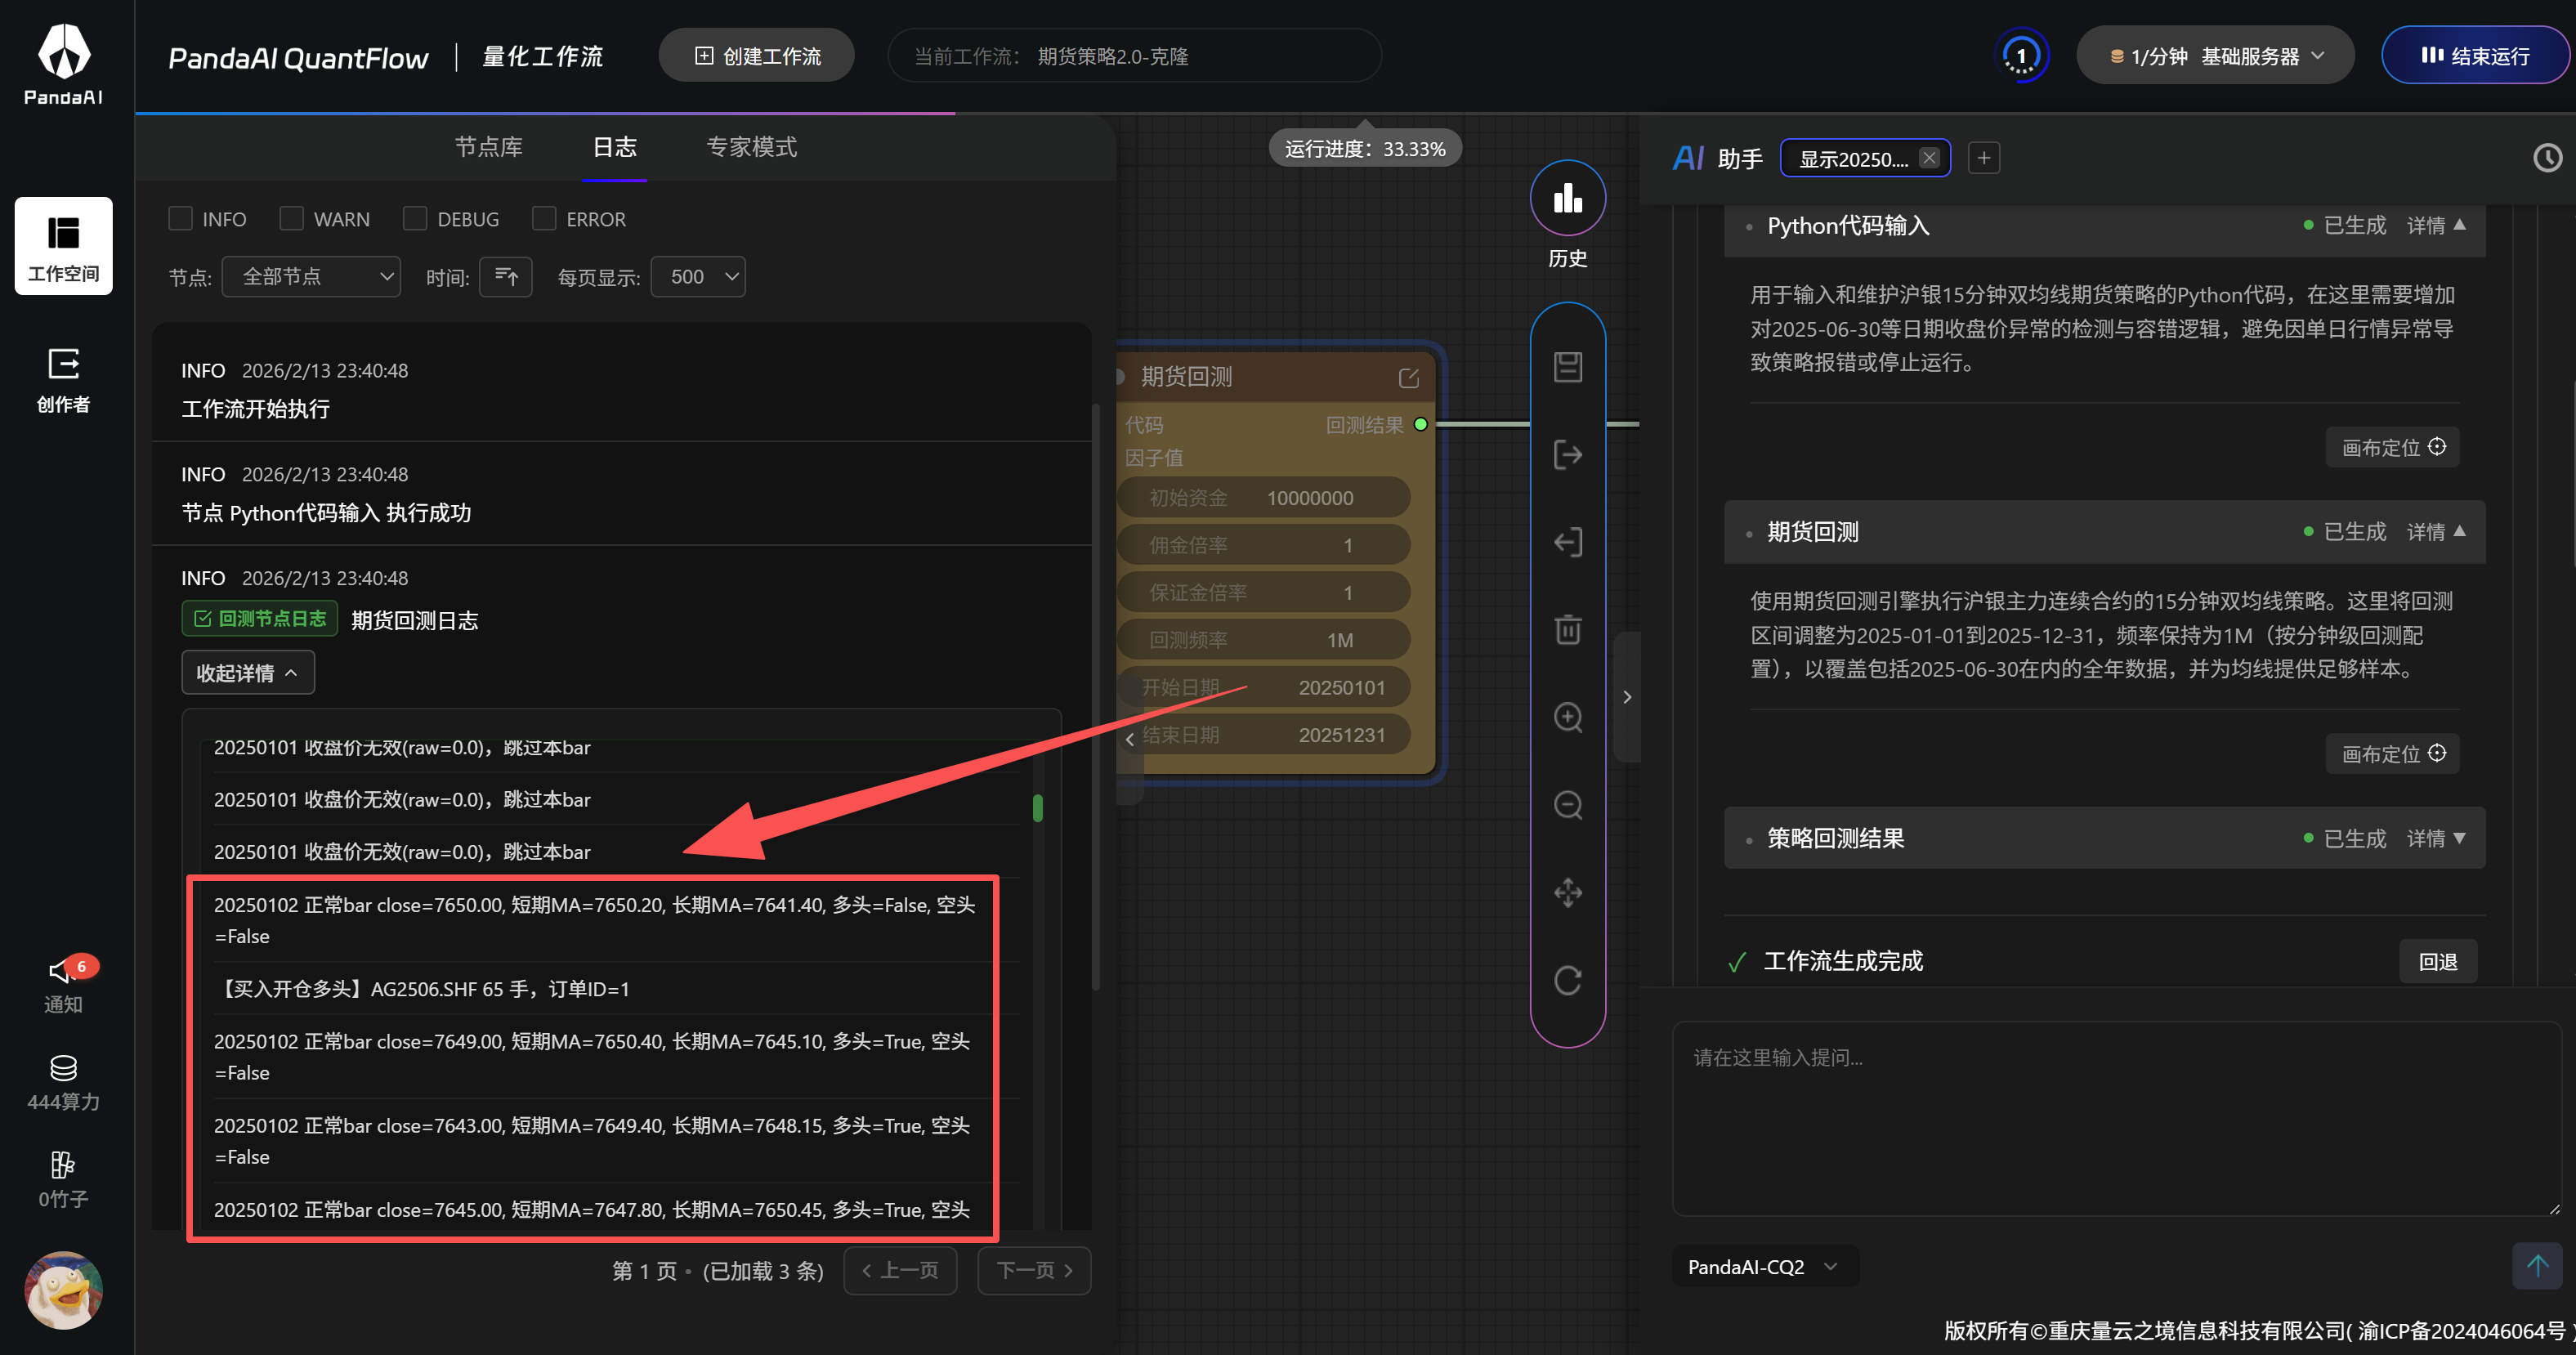The height and width of the screenshot is (1355, 2576).
Task: Enable the WARN log filter checkbox
Action: pyautogui.click(x=292, y=219)
